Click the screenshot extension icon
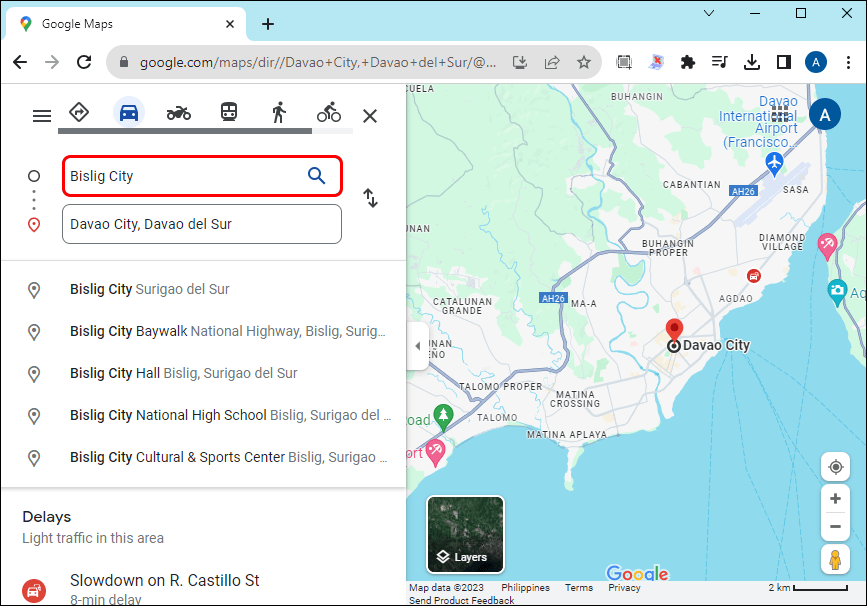The width and height of the screenshot is (867, 606). click(624, 62)
